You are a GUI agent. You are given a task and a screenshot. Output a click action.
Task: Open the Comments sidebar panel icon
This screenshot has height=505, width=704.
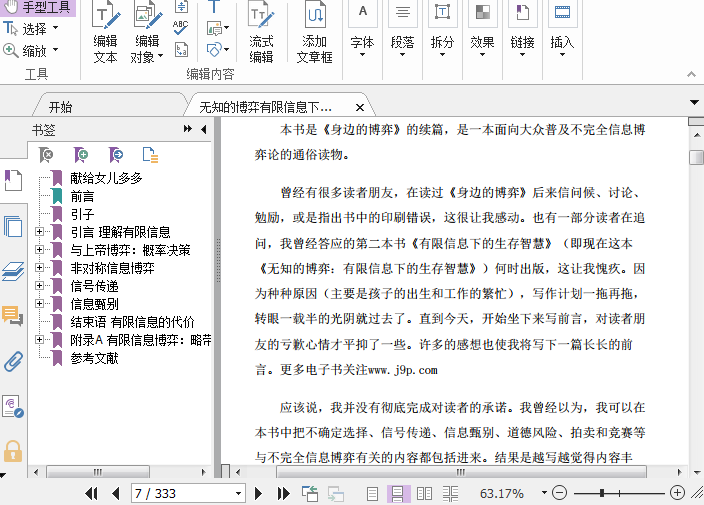[x=13, y=316]
